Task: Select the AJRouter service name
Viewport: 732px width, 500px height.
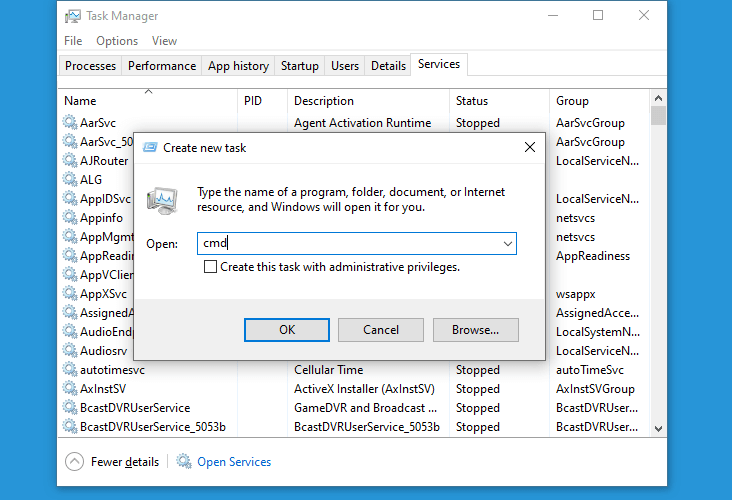Action: 104,161
